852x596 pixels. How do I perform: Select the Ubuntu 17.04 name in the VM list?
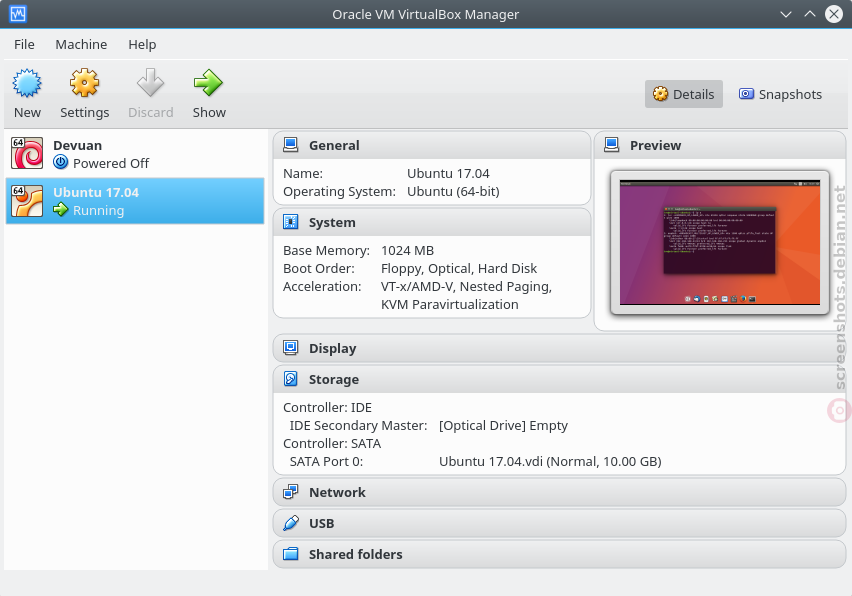[96, 193]
